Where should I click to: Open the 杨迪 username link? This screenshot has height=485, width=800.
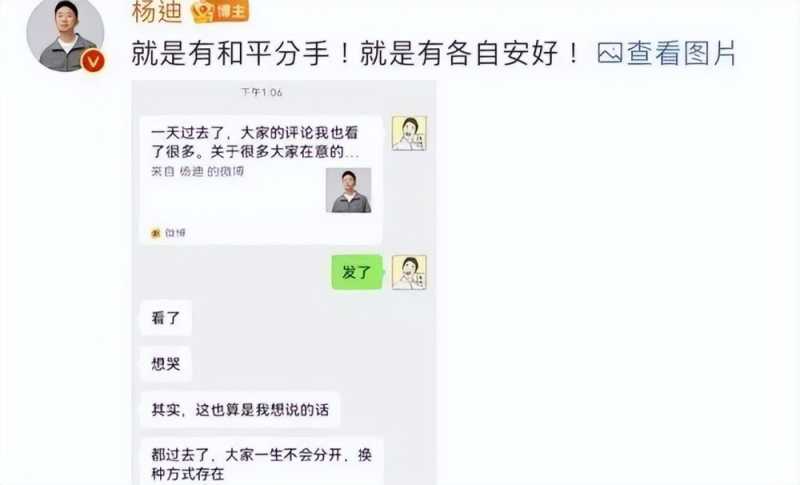pyautogui.click(x=157, y=11)
